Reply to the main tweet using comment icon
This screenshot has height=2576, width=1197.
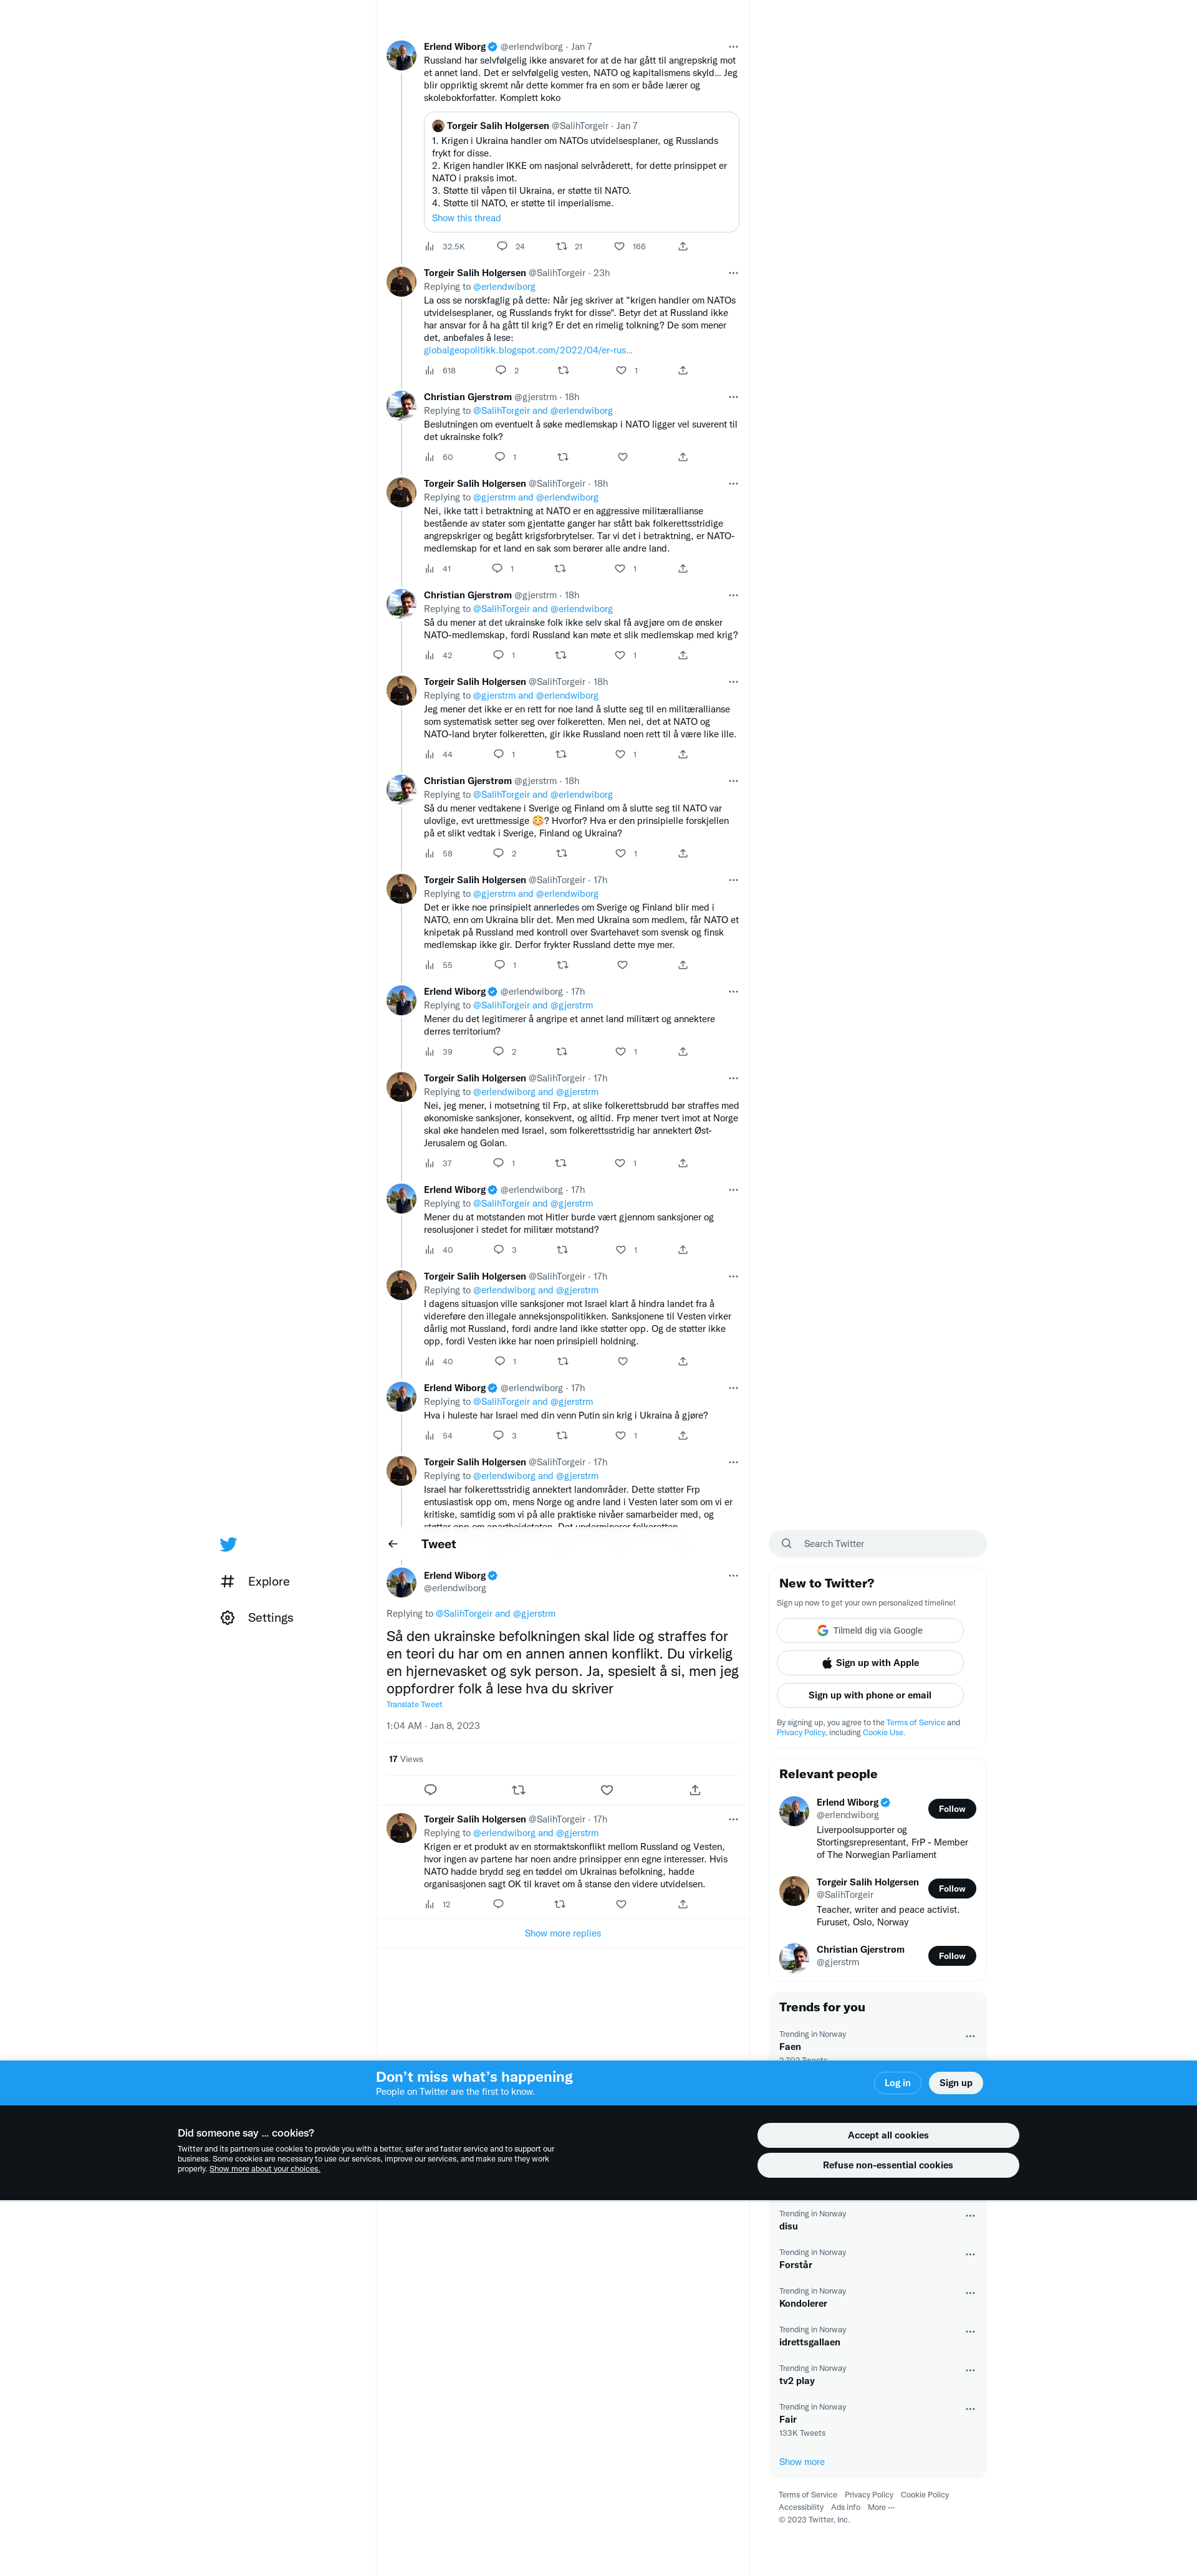click(x=431, y=1790)
